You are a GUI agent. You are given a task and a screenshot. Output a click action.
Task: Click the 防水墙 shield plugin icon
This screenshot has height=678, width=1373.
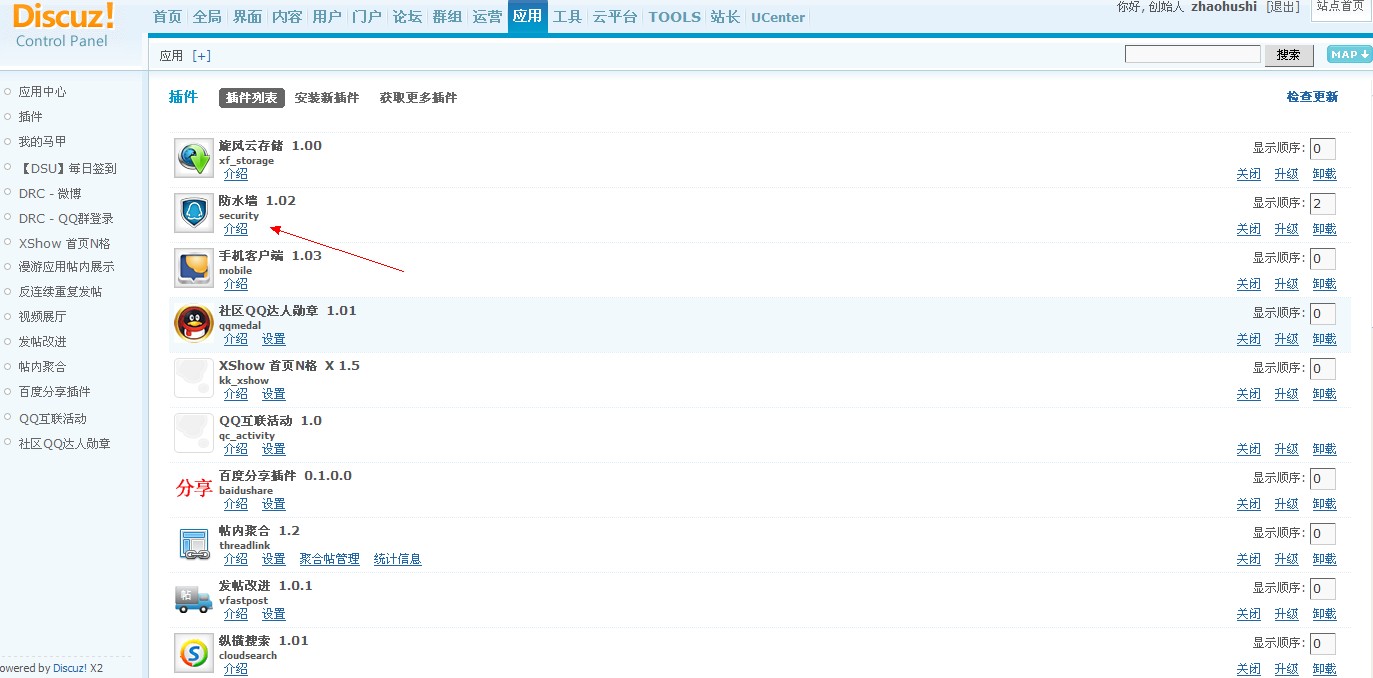pyautogui.click(x=194, y=214)
